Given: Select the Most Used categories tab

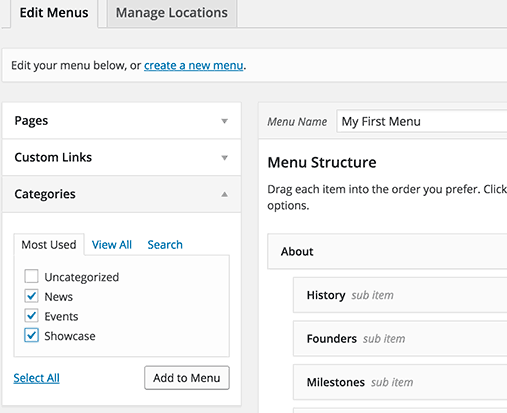Looking at the screenshot, I should [49, 245].
